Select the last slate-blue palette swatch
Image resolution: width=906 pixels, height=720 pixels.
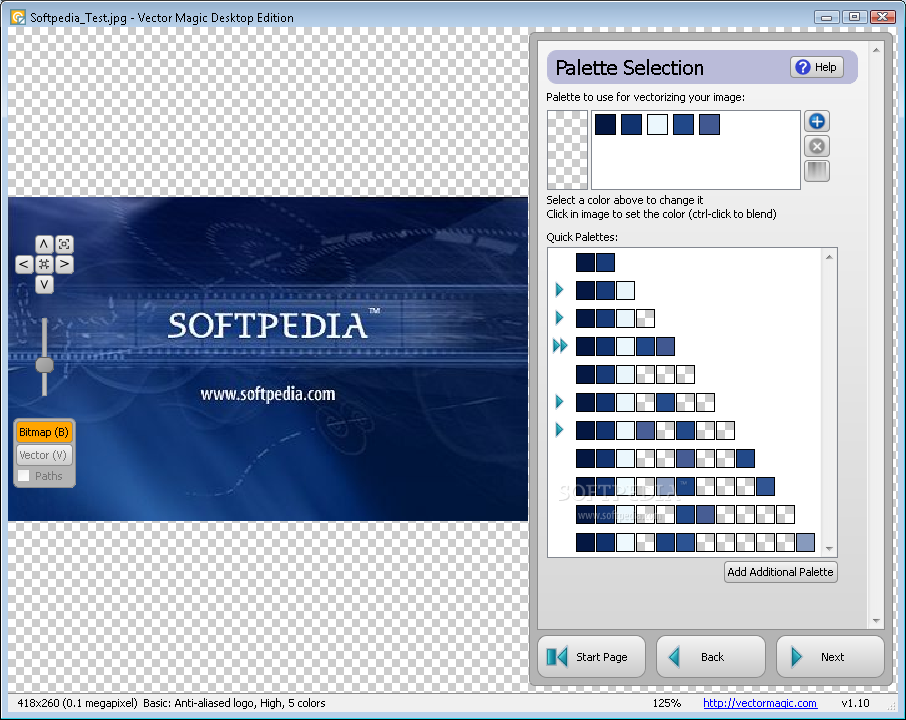pyautogui.click(x=709, y=124)
